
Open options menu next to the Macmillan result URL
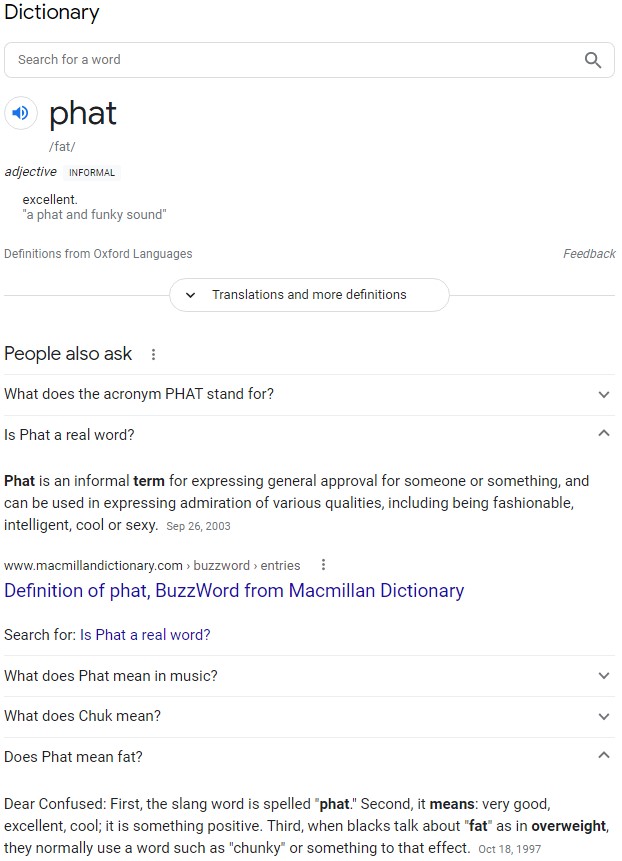pyautogui.click(x=323, y=565)
